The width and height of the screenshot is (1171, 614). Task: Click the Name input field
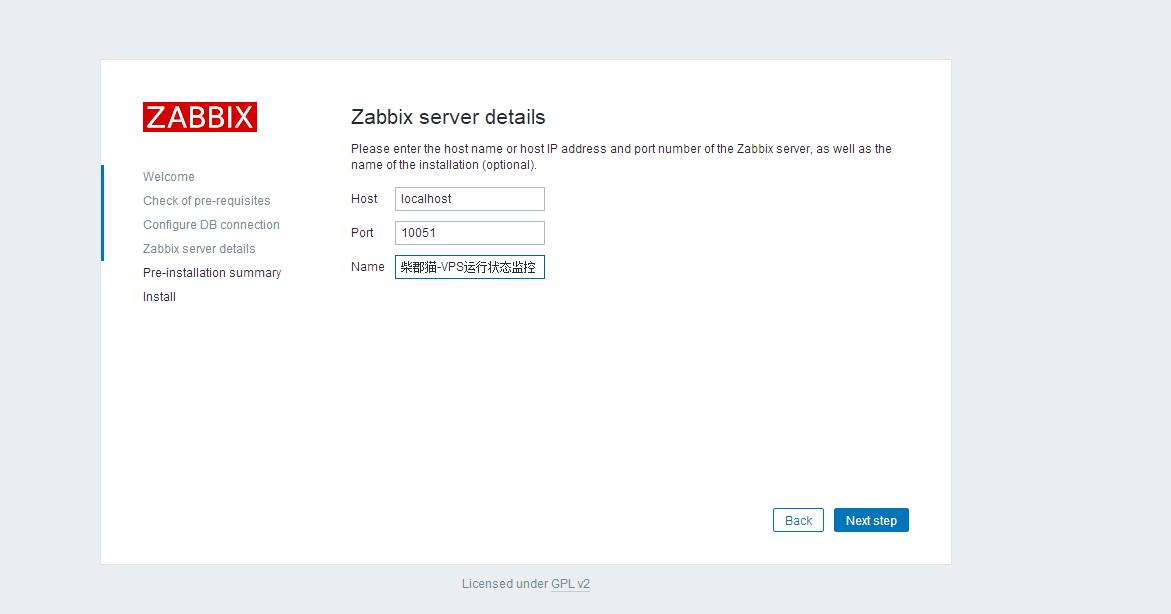(470, 267)
